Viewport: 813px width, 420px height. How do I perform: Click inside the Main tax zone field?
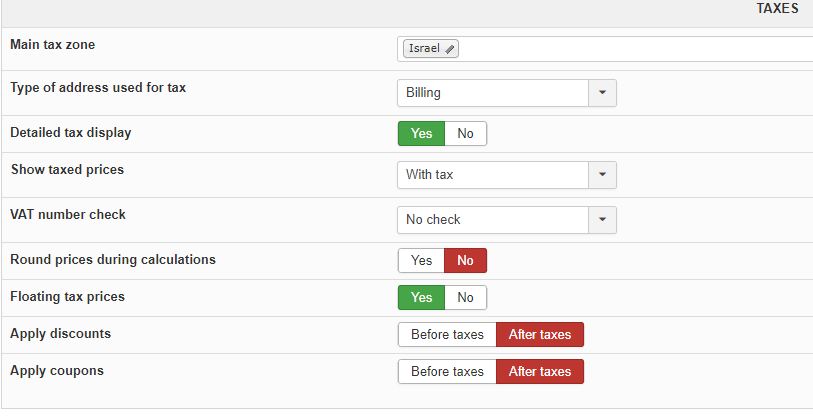(x=630, y=48)
